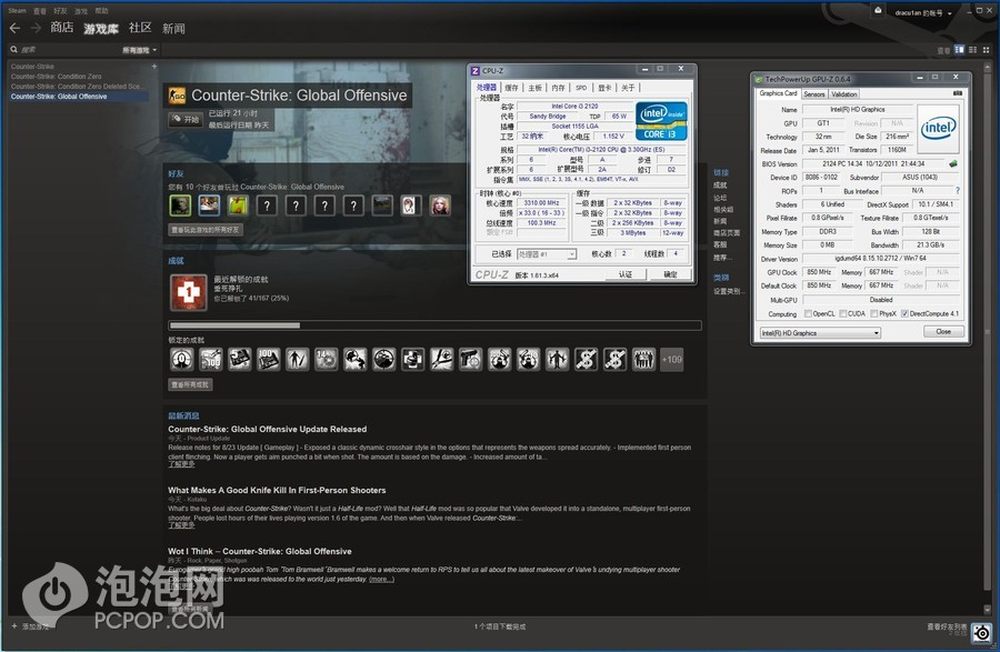Toggle the DirectCompute 4.1 checkbox in GPU-Z
The width and height of the screenshot is (1000, 652).
coord(904,313)
